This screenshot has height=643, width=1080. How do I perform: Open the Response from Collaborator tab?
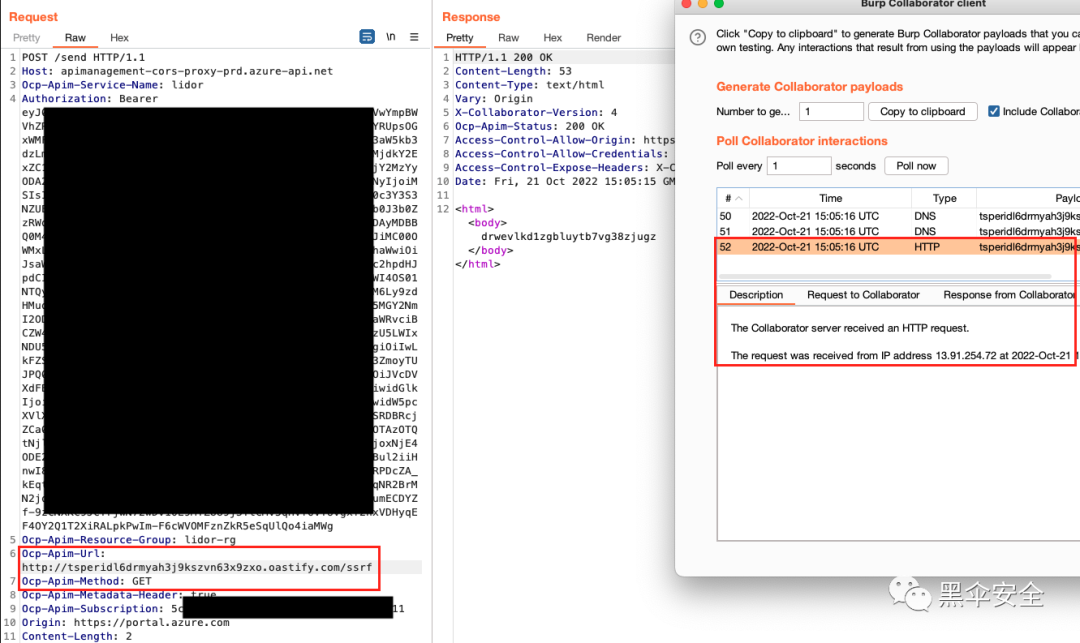point(1008,295)
